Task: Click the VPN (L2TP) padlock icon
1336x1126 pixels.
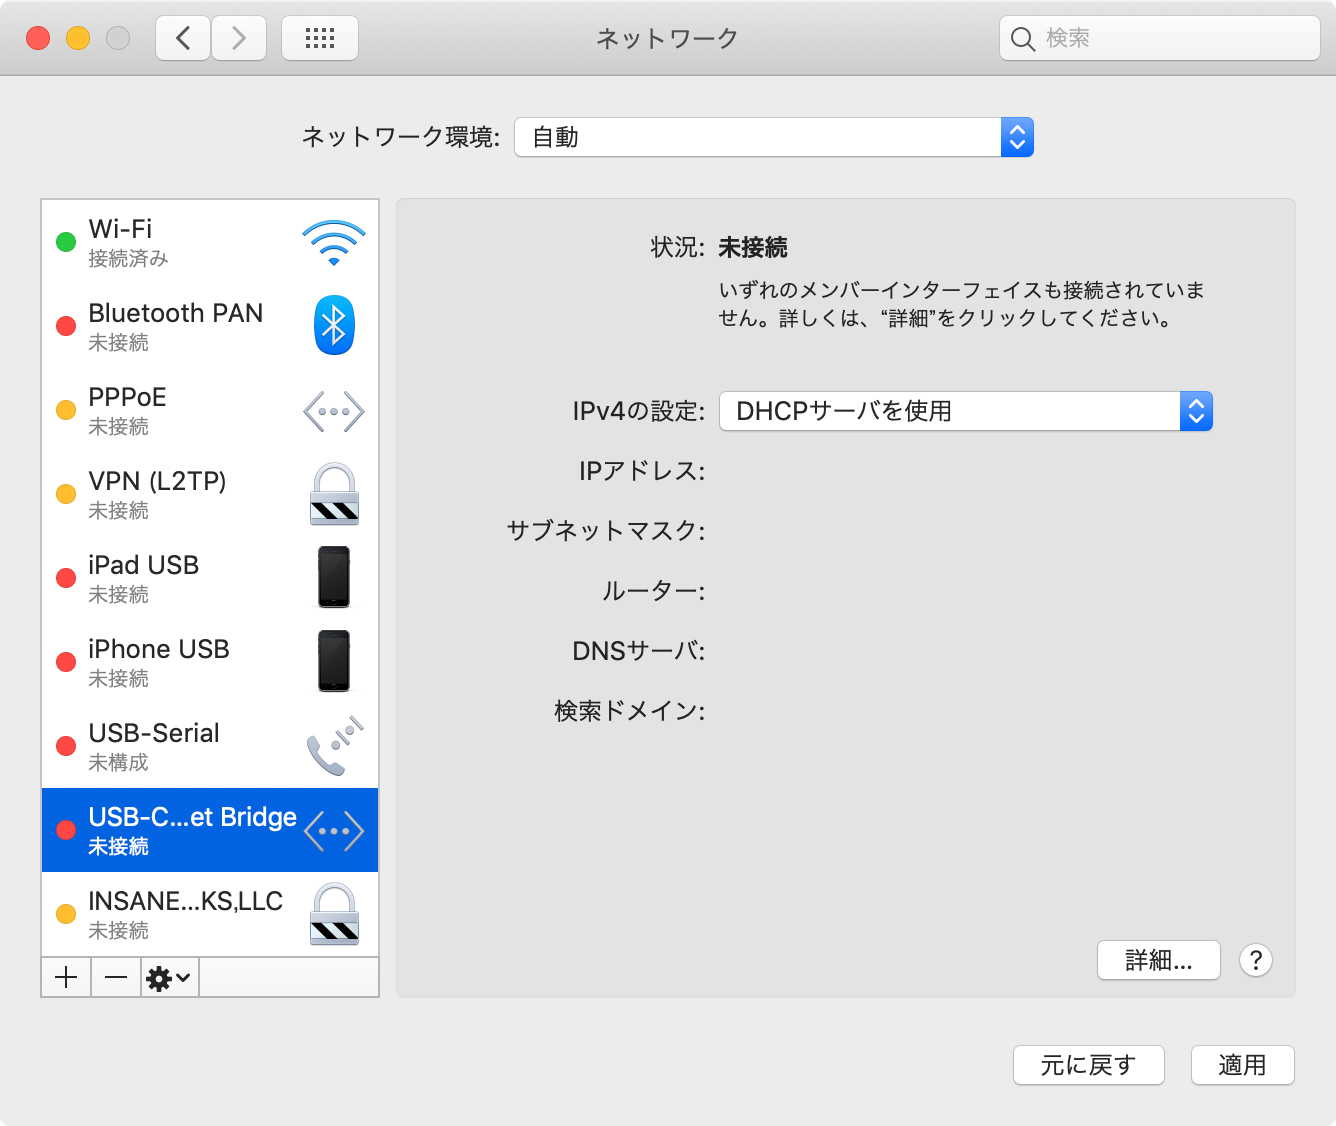Action: (x=334, y=494)
